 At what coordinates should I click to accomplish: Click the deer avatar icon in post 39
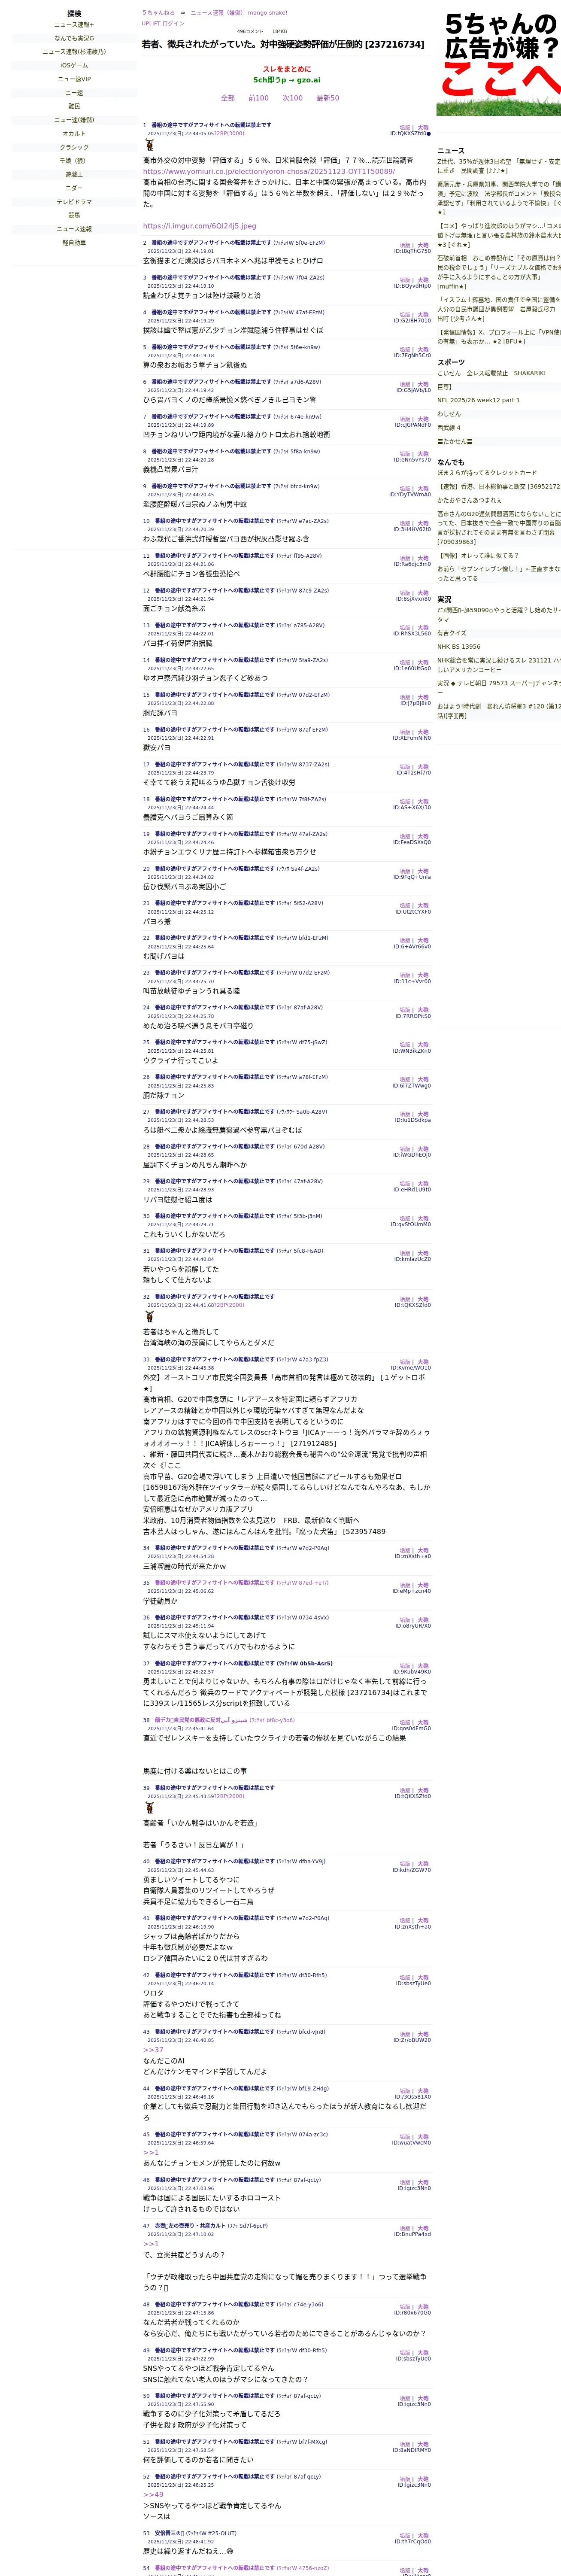150,1807
